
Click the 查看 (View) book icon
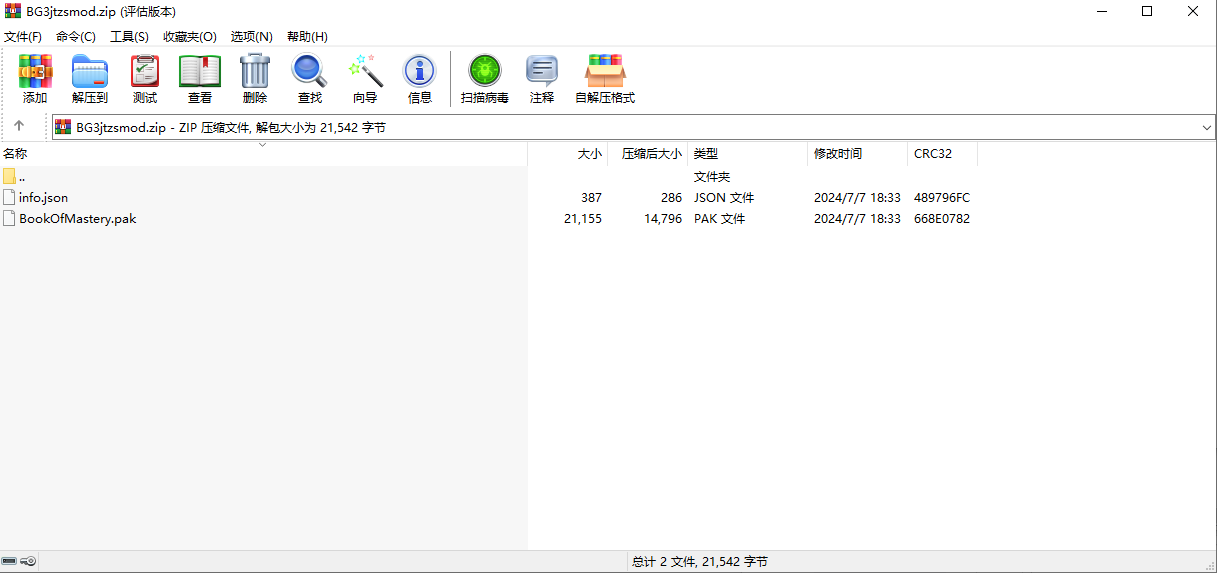pyautogui.click(x=200, y=71)
